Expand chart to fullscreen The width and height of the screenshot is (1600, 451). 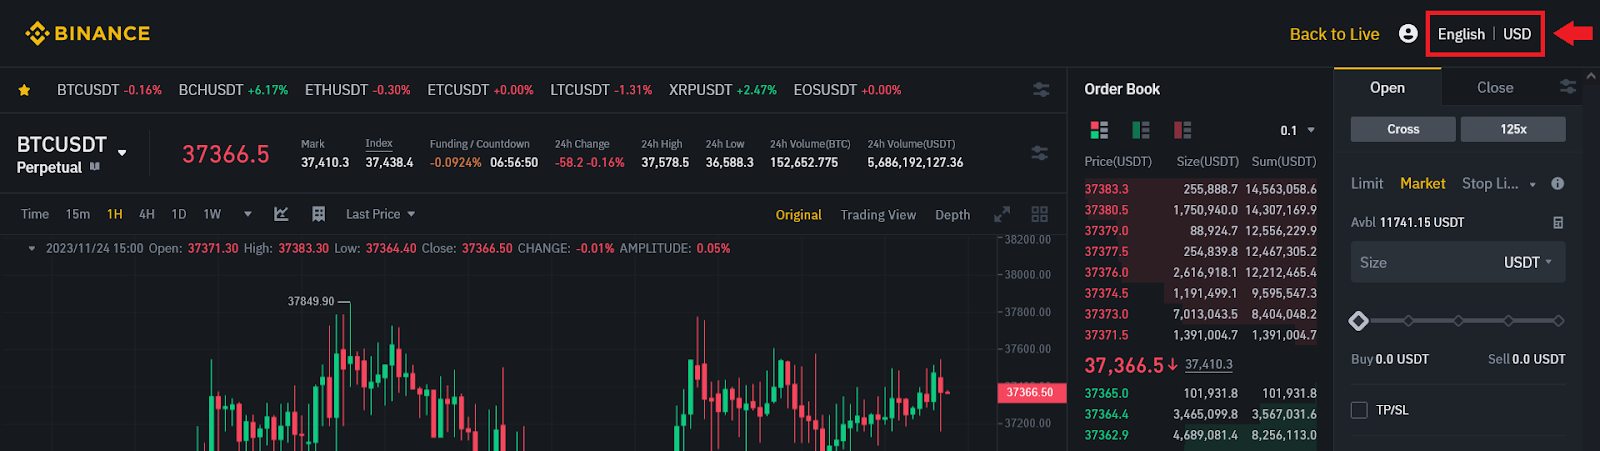tap(1002, 215)
